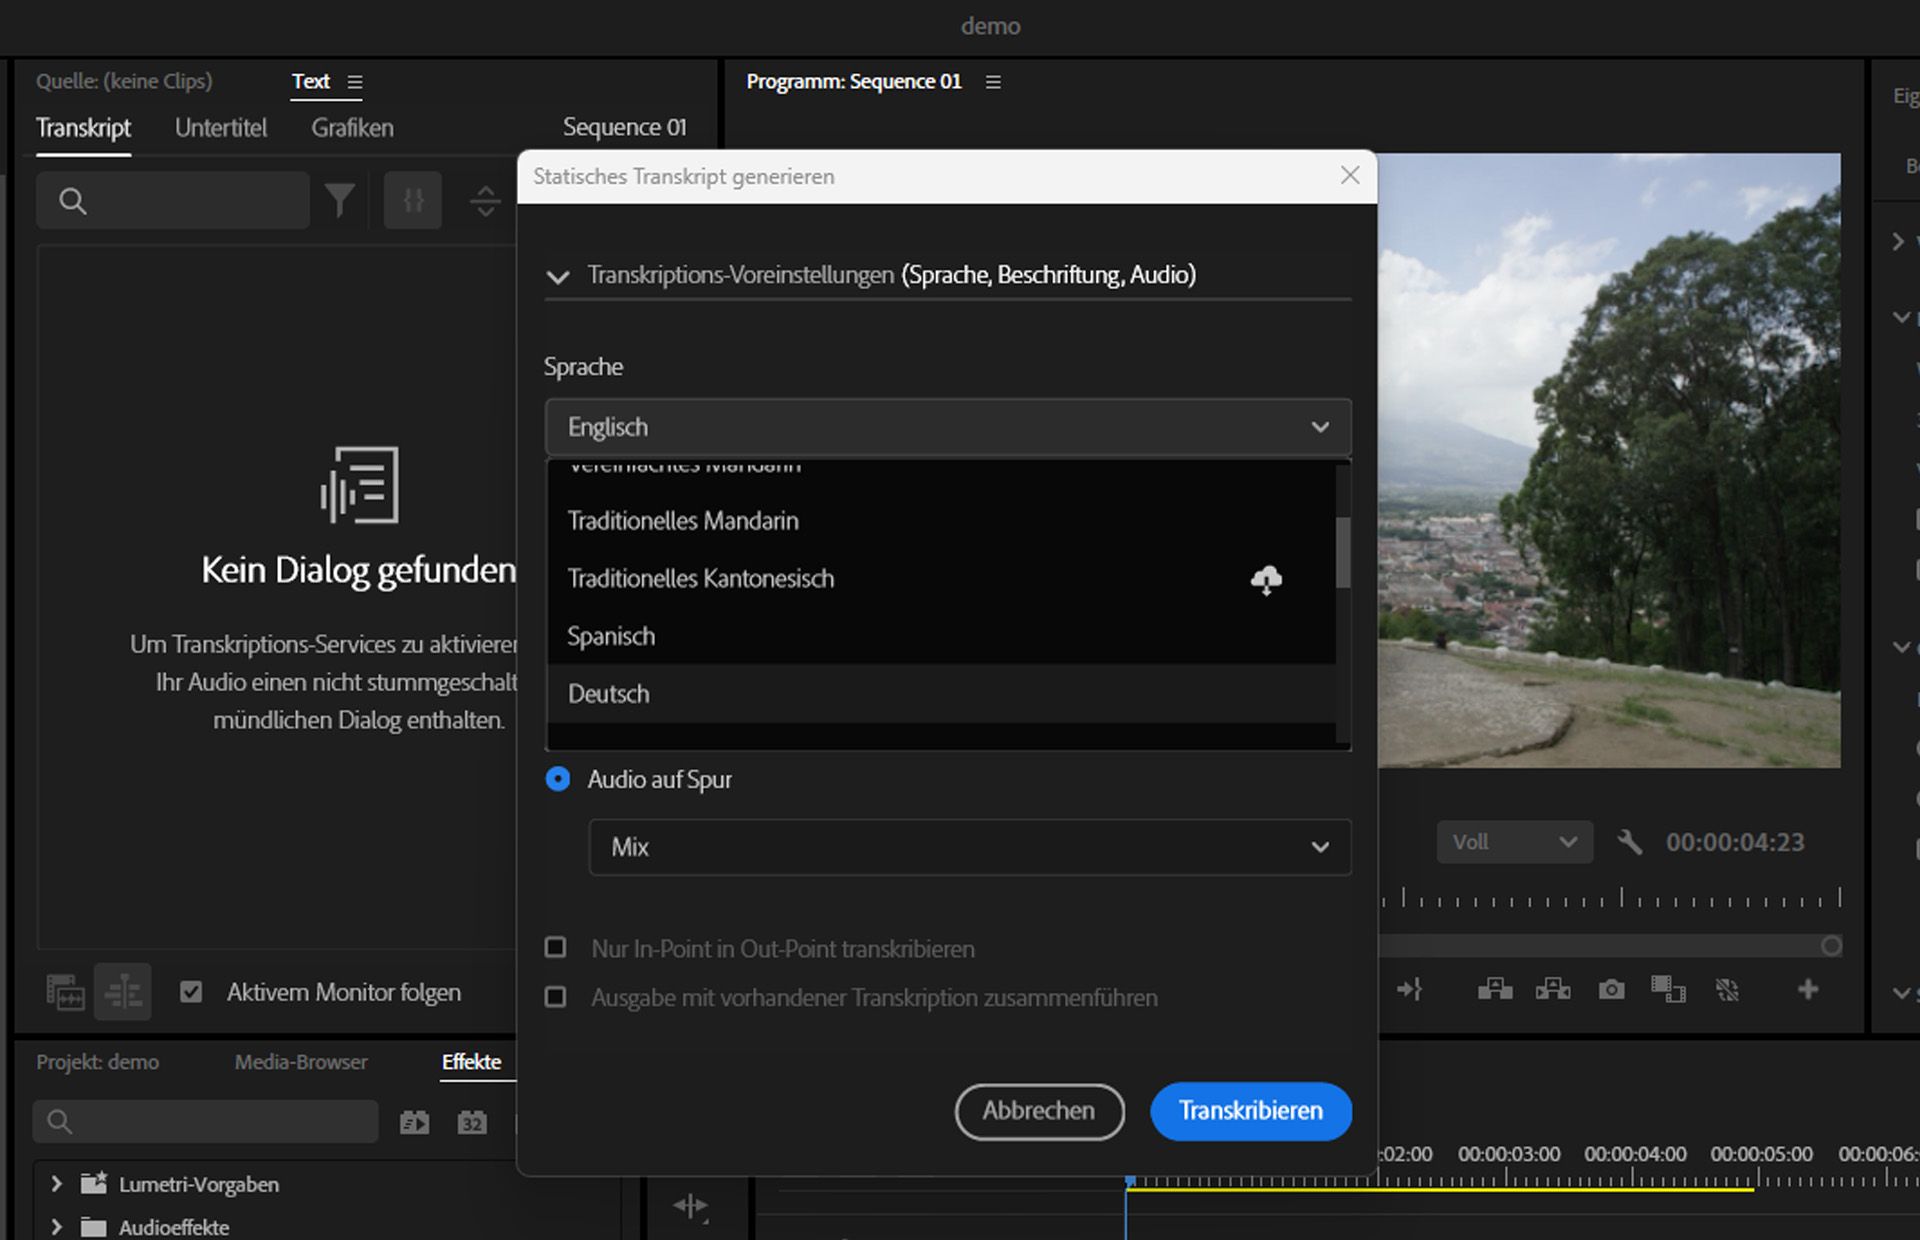Click the wrench settings icon near the timecode
The image size is (1920, 1240).
click(x=1630, y=842)
